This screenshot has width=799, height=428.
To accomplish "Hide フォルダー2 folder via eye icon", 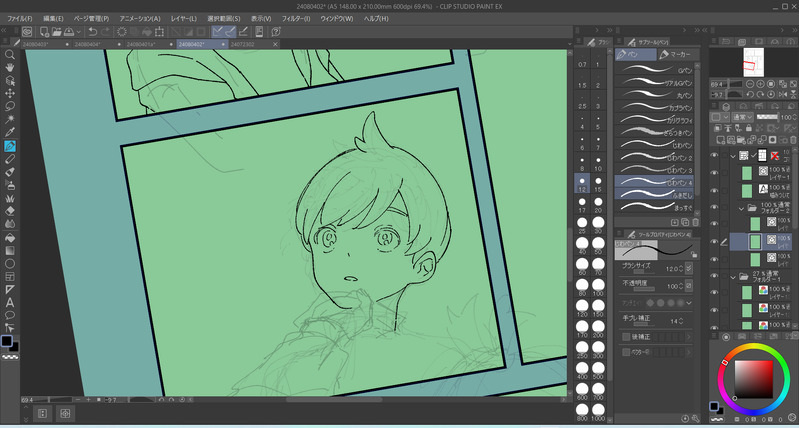I will (714, 207).
